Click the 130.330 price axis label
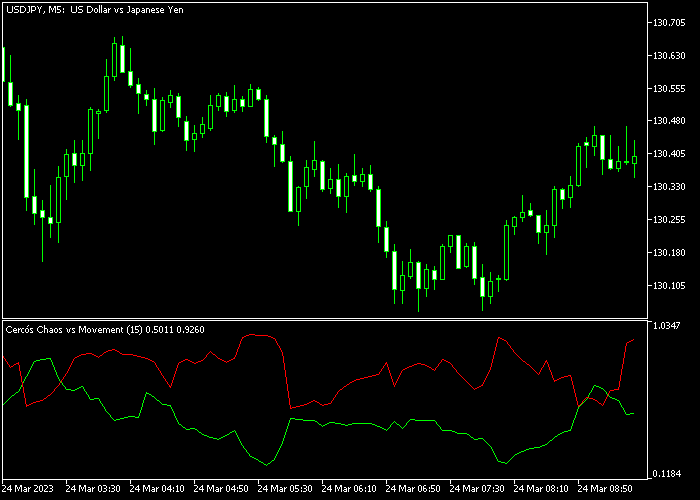700x500 pixels. coord(669,187)
